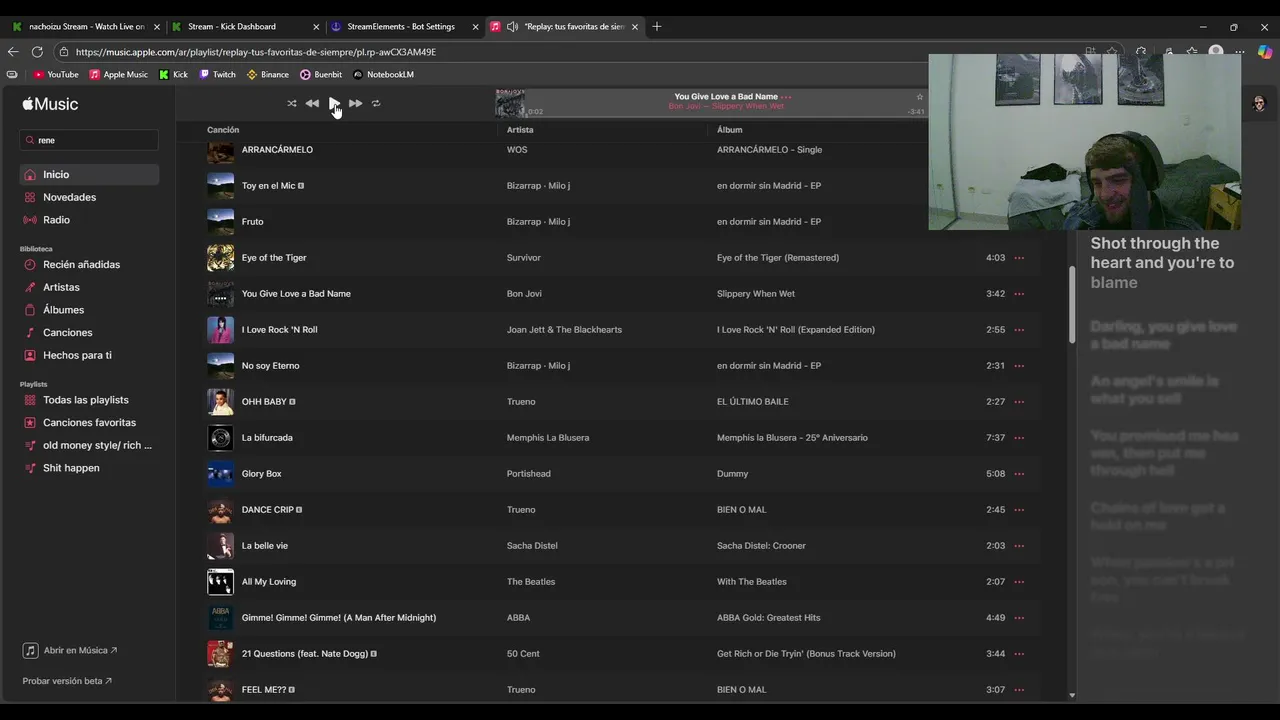Switch to StreamElements - Bot Settings tab
The width and height of the screenshot is (1280, 720).
coord(405,27)
